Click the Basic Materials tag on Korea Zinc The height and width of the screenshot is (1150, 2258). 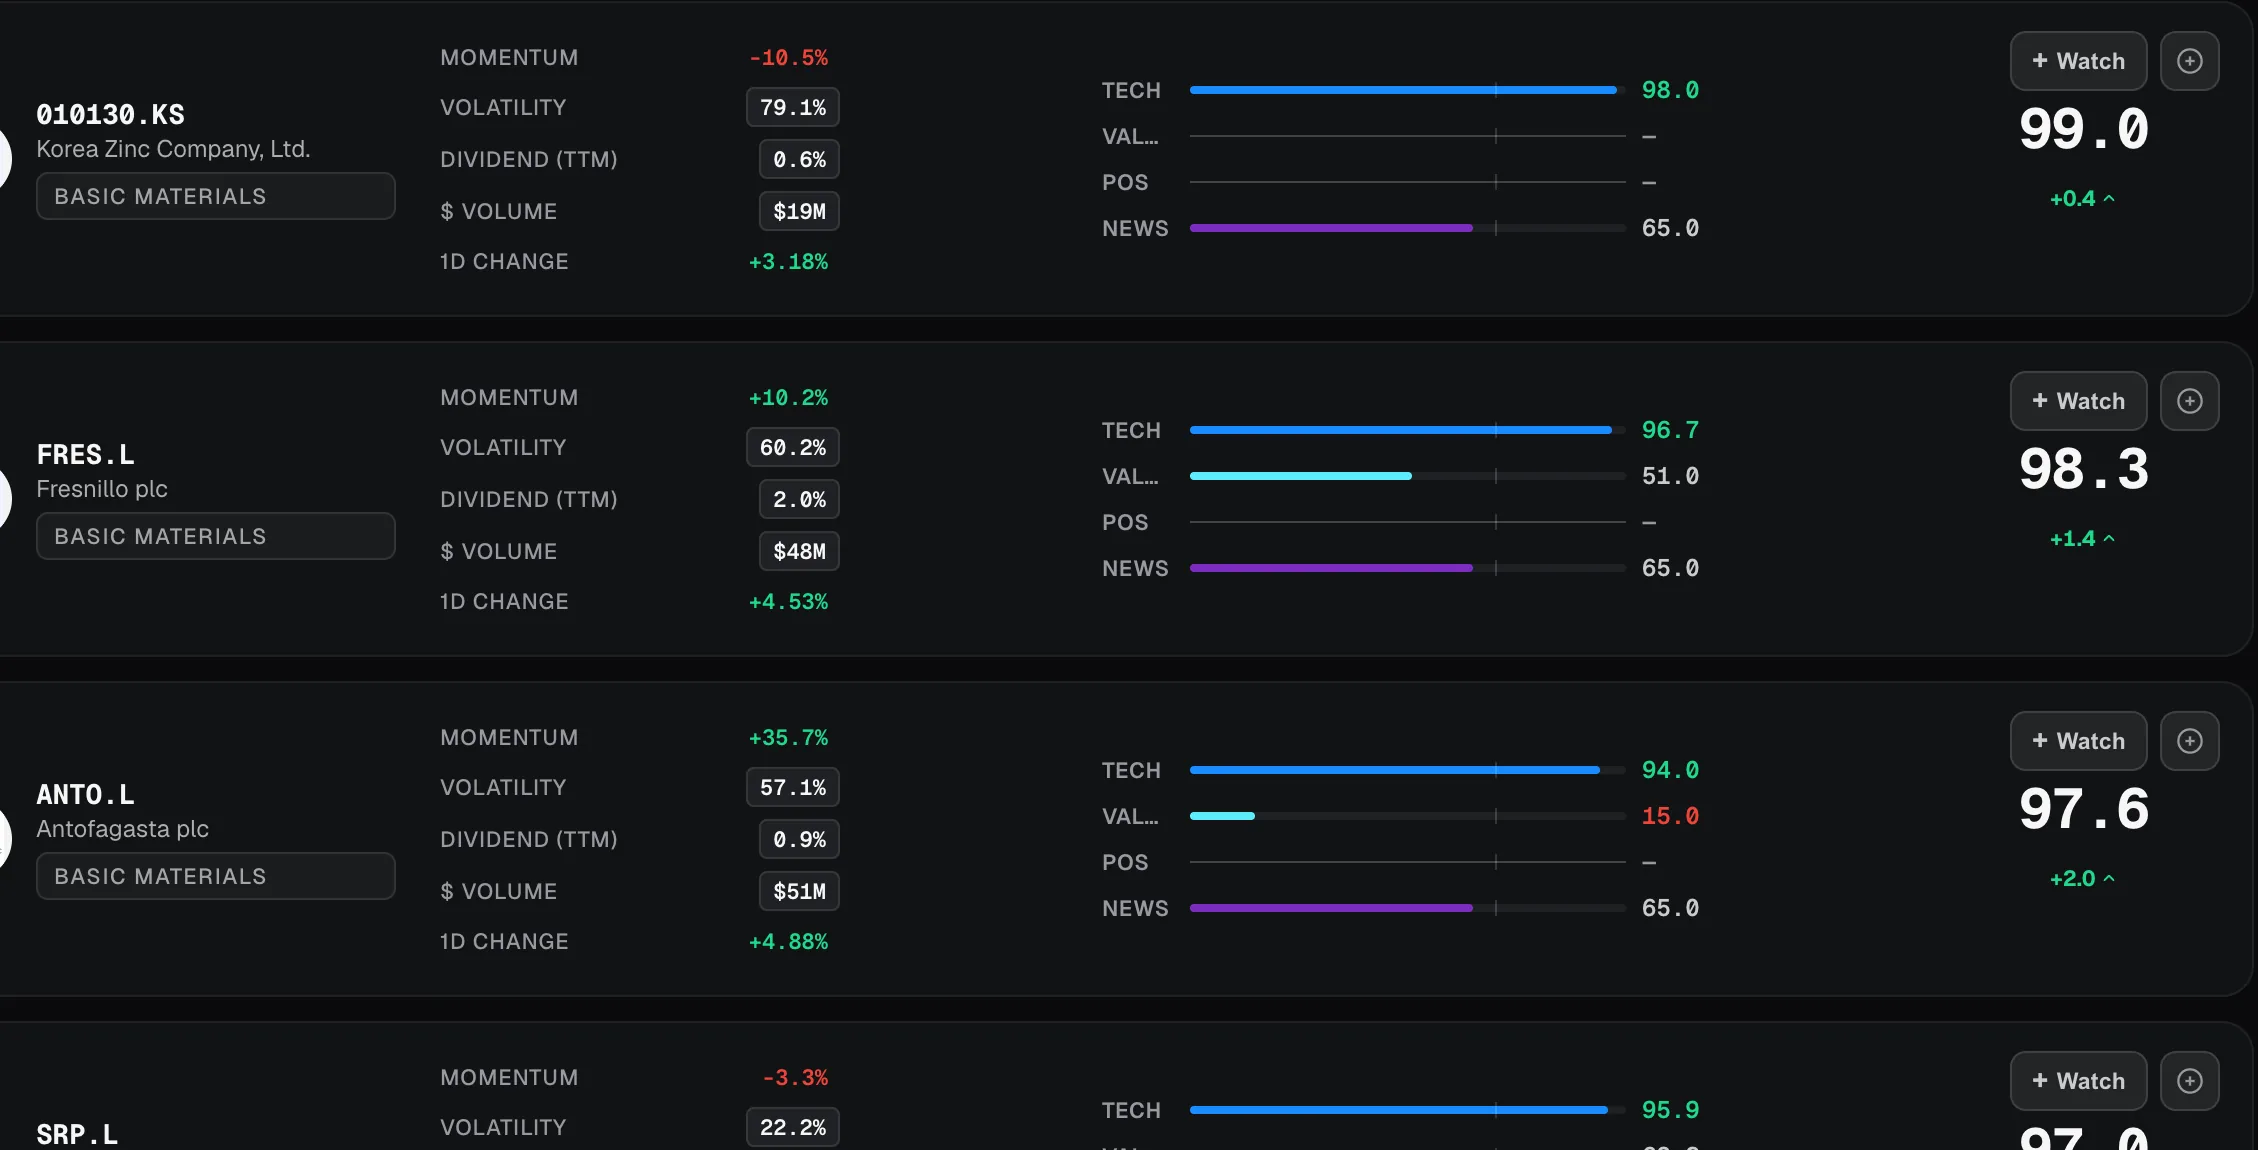pyautogui.click(x=216, y=196)
